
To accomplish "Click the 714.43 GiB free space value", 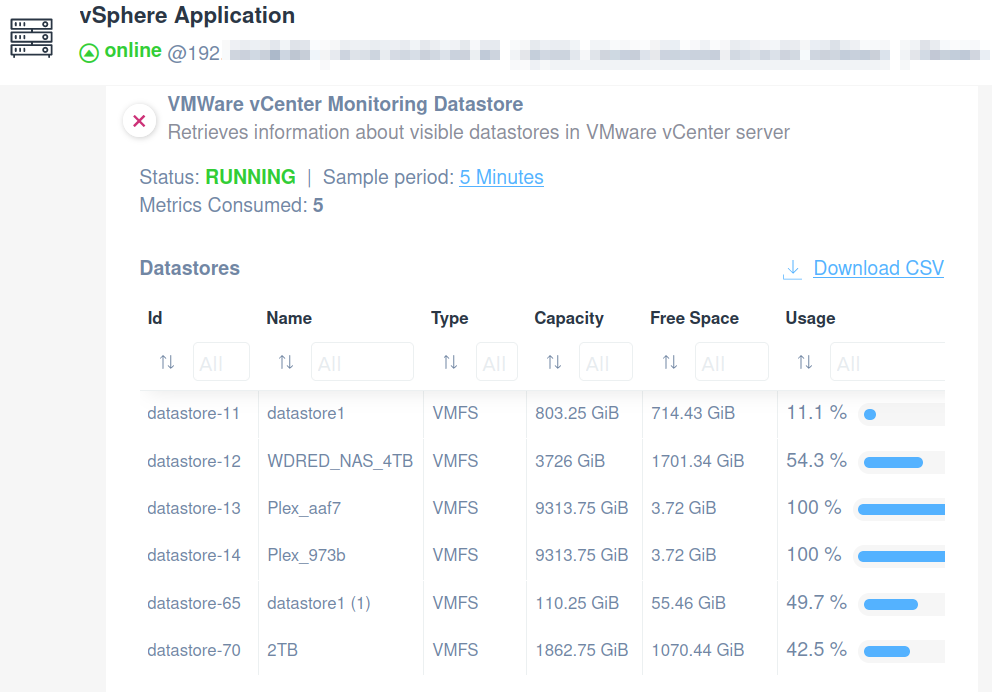I will point(693,414).
